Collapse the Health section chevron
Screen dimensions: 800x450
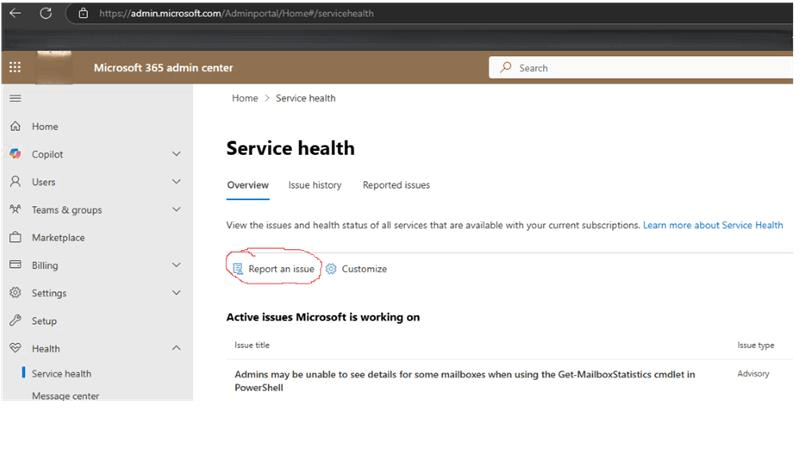(176, 348)
